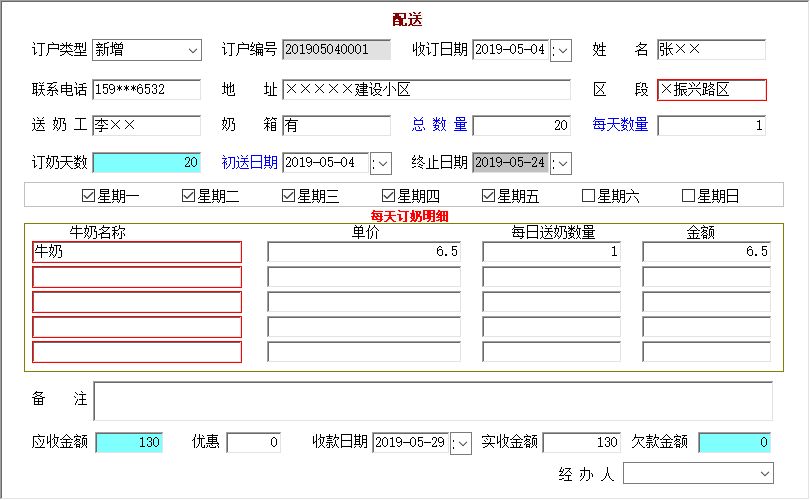Check the 星期日 checkbox
The width and height of the screenshot is (810, 500).
click(689, 196)
